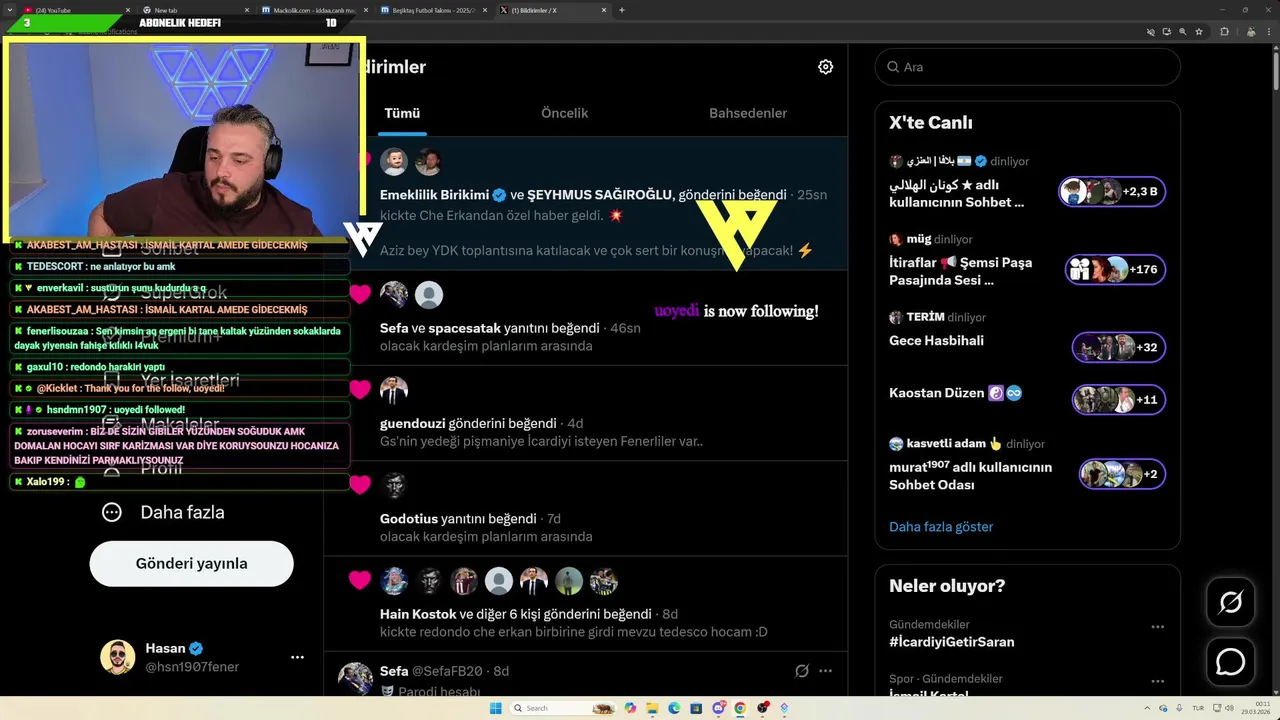Screen dimensions: 1280x720
Task: Click Daha fazla göster link
Action: coord(941,526)
